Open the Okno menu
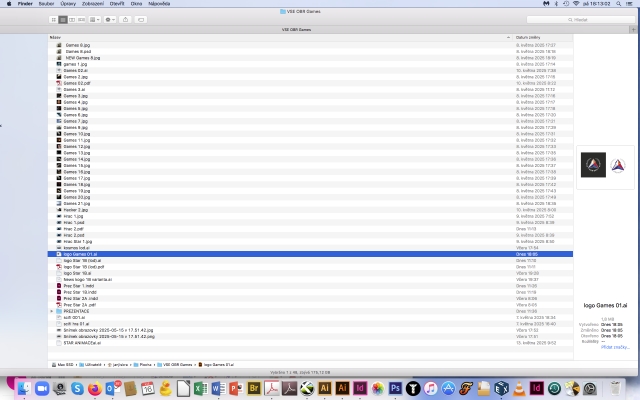640x400 pixels. tap(136, 4)
